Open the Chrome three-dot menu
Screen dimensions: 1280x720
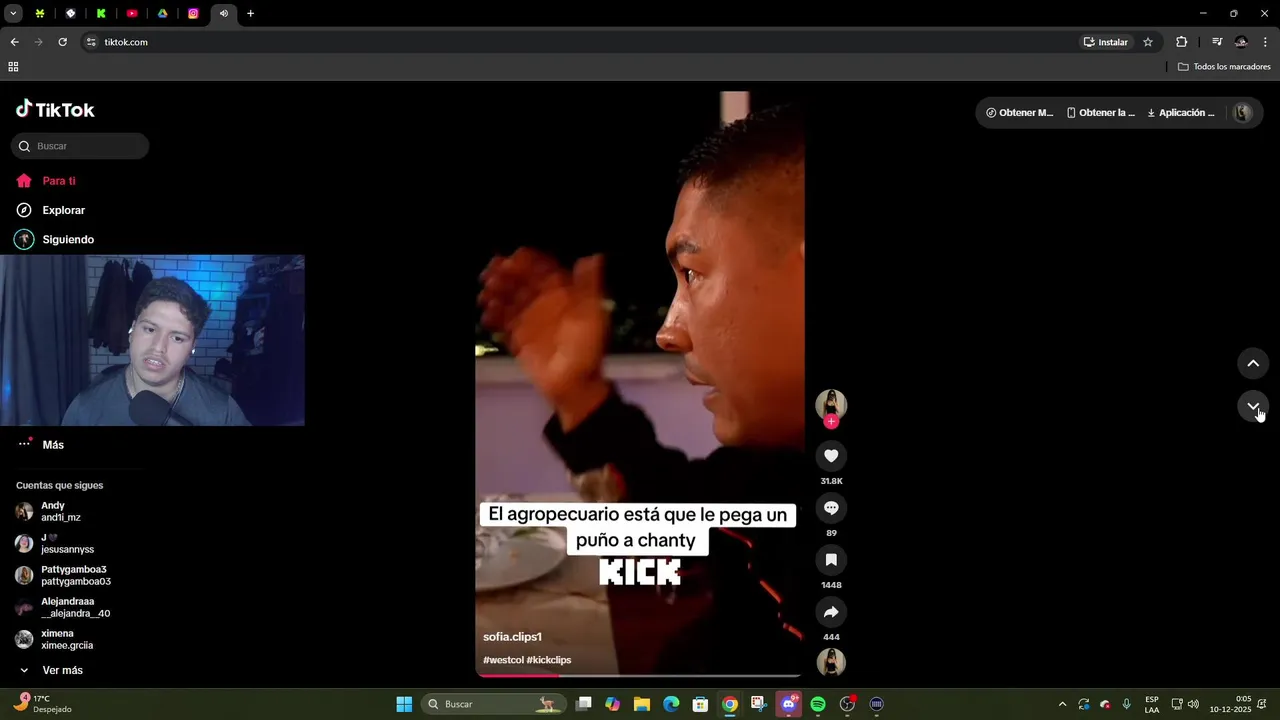click(x=1265, y=42)
